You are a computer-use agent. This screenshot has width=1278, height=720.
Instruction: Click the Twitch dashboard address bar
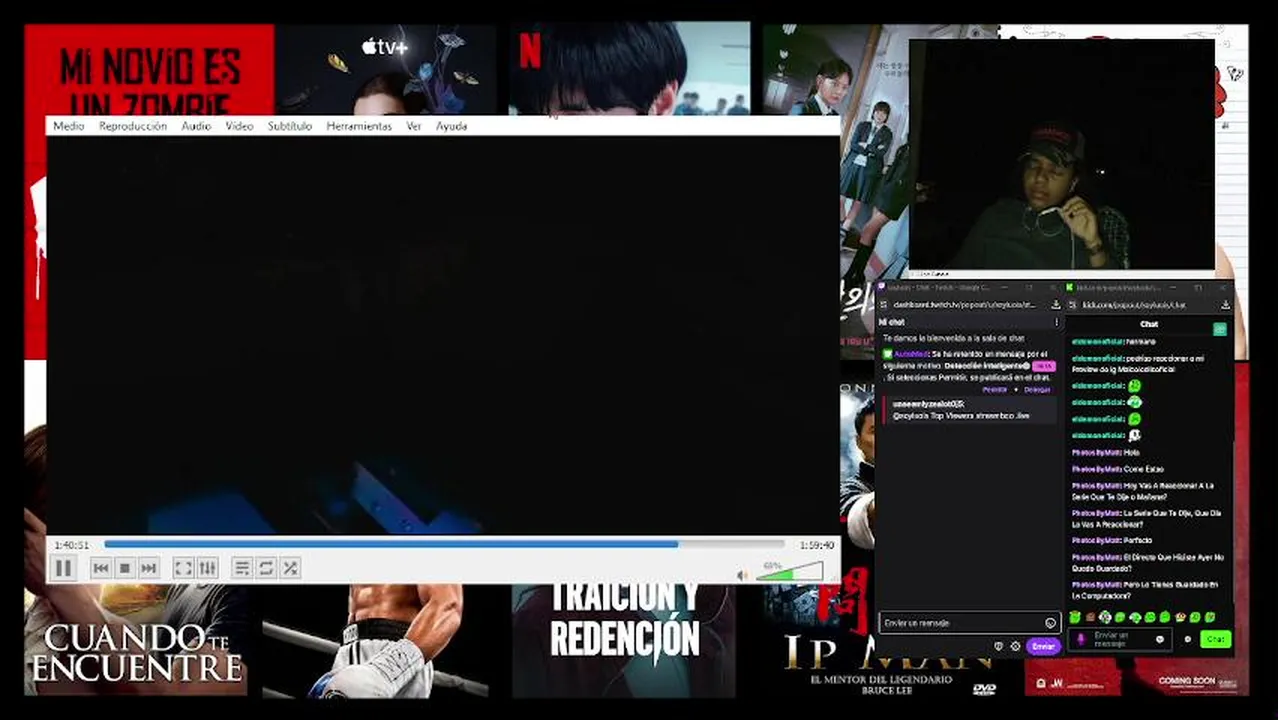(965, 304)
